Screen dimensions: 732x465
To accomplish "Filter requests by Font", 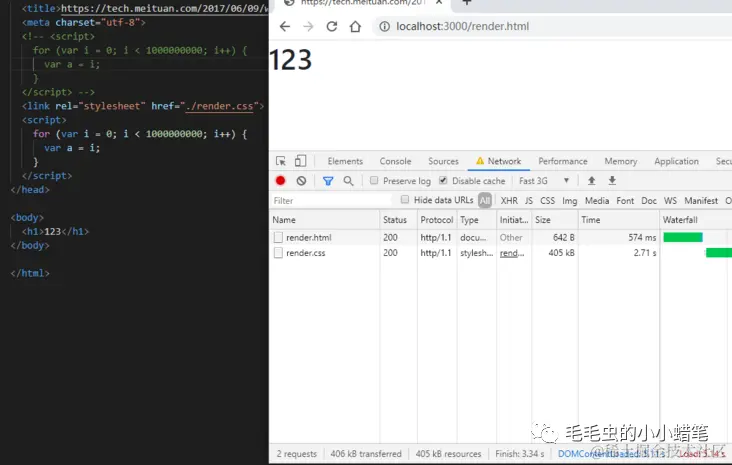I will [625, 201].
